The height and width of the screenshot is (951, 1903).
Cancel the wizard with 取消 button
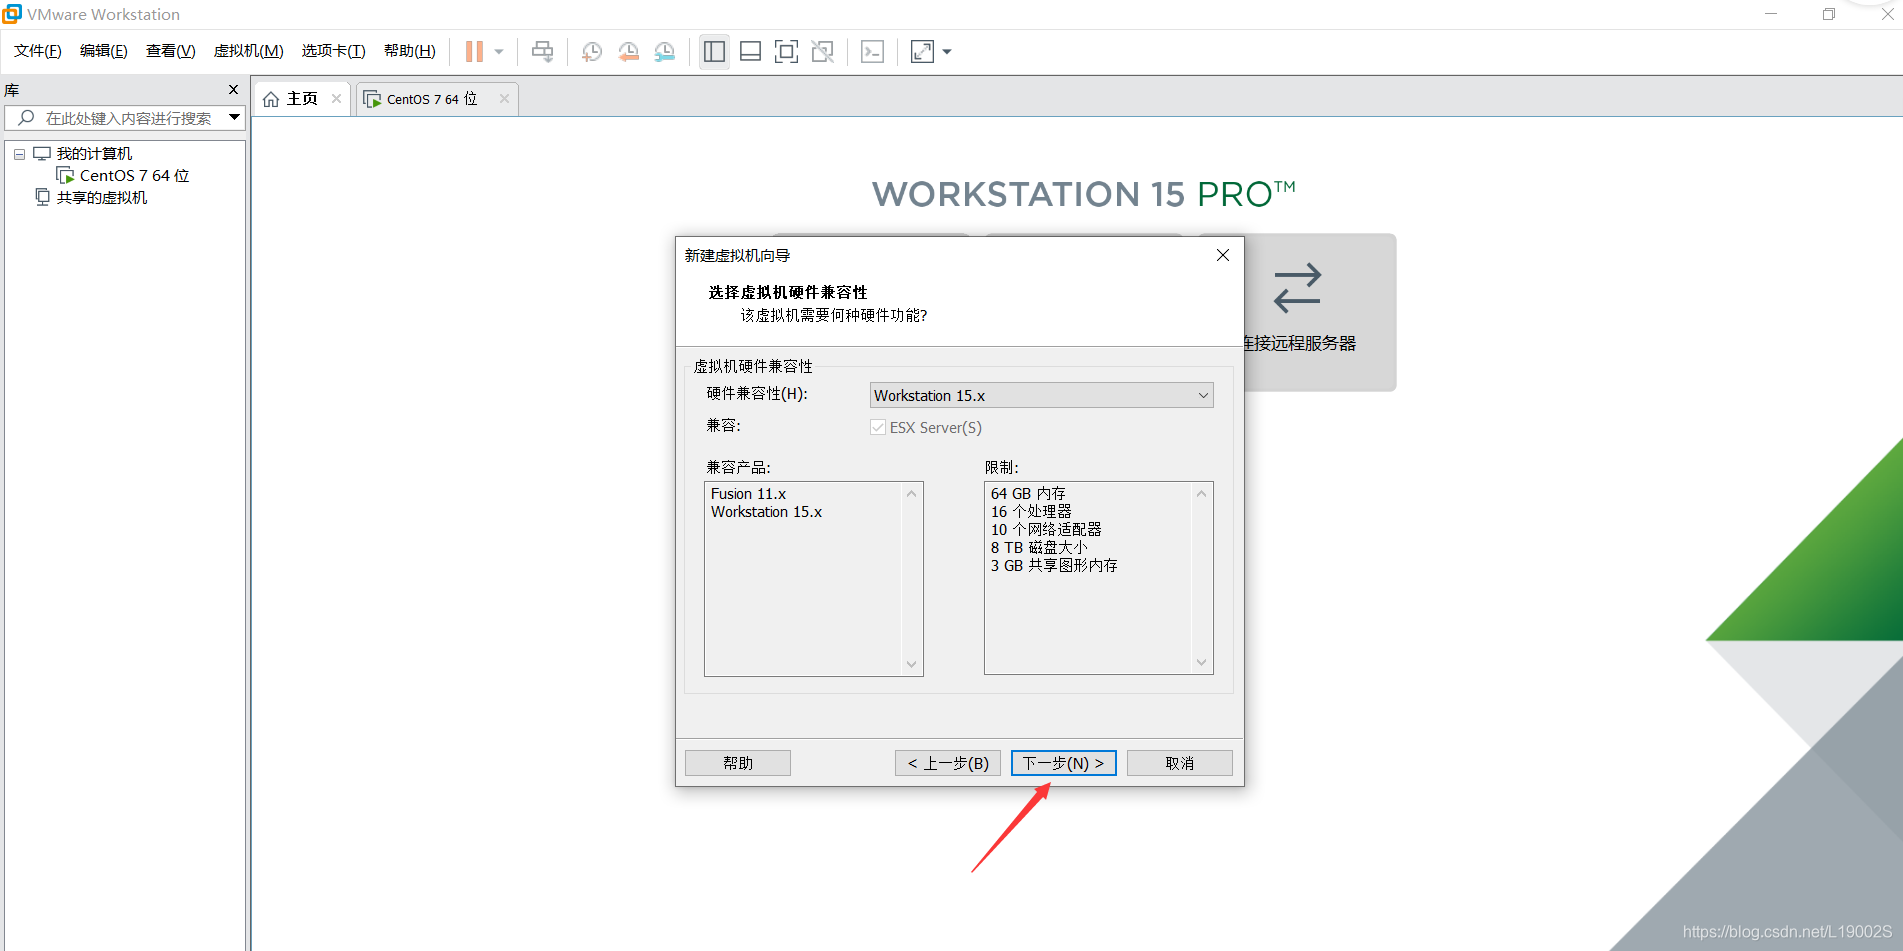(1179, 763)
